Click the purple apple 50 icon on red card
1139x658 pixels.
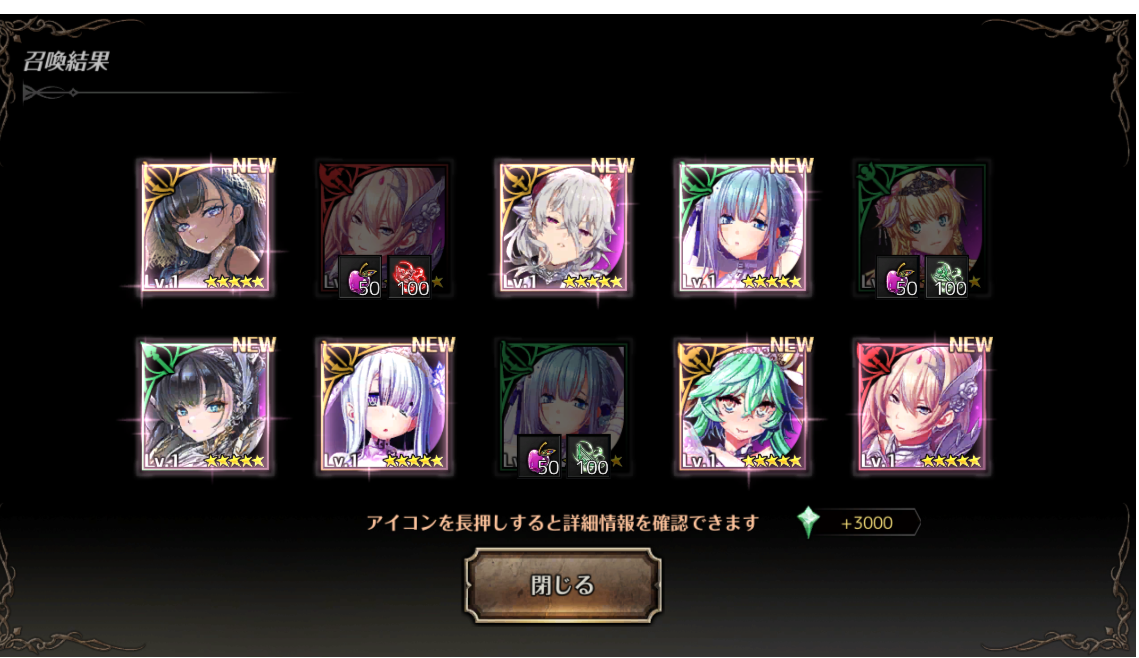click(361, 276)
